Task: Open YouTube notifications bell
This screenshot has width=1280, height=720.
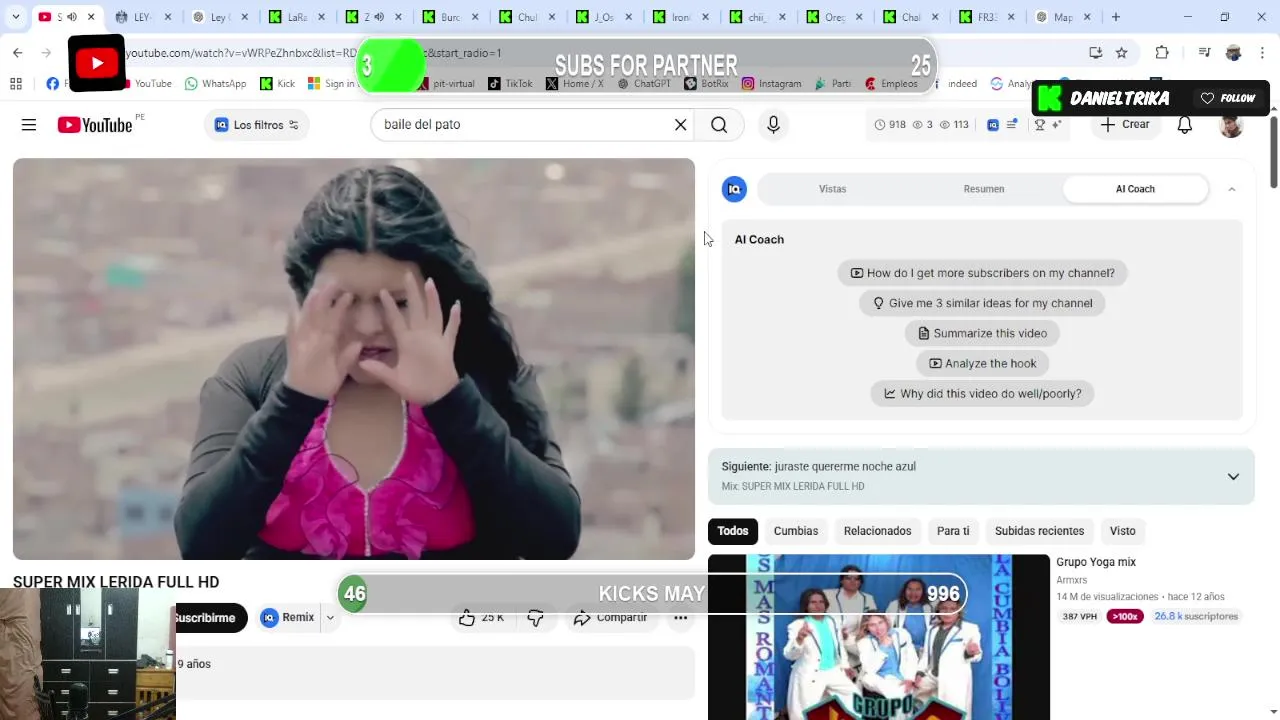Action: 1185,125
